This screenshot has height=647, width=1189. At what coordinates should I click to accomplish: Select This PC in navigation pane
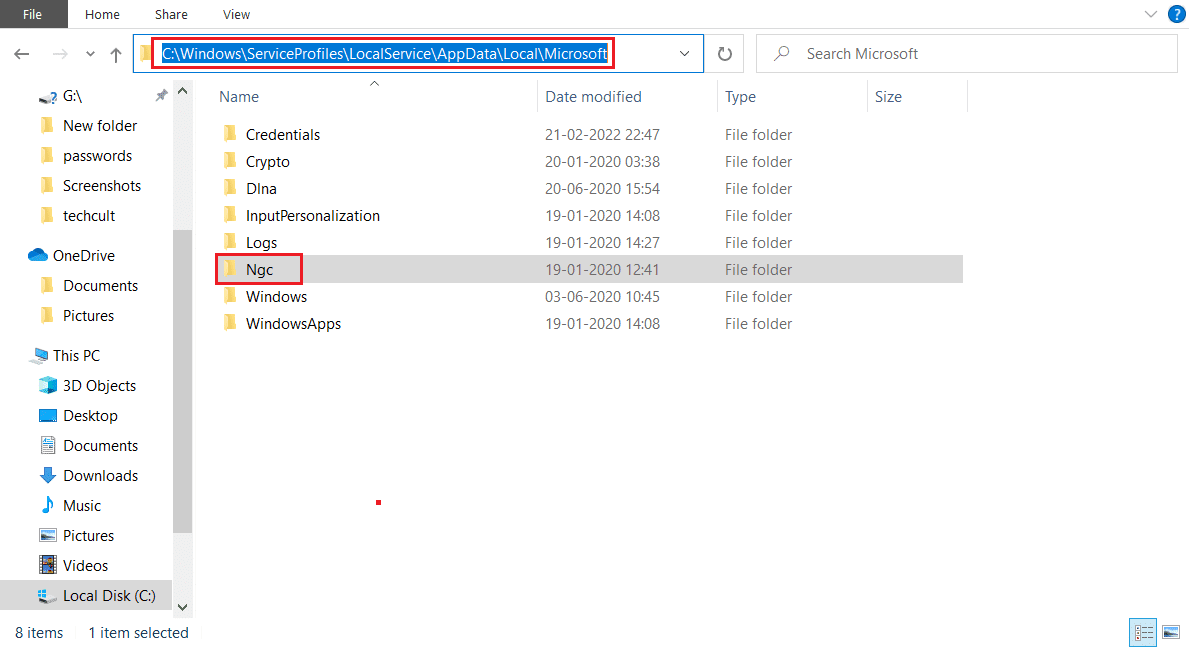pos(76,356)
